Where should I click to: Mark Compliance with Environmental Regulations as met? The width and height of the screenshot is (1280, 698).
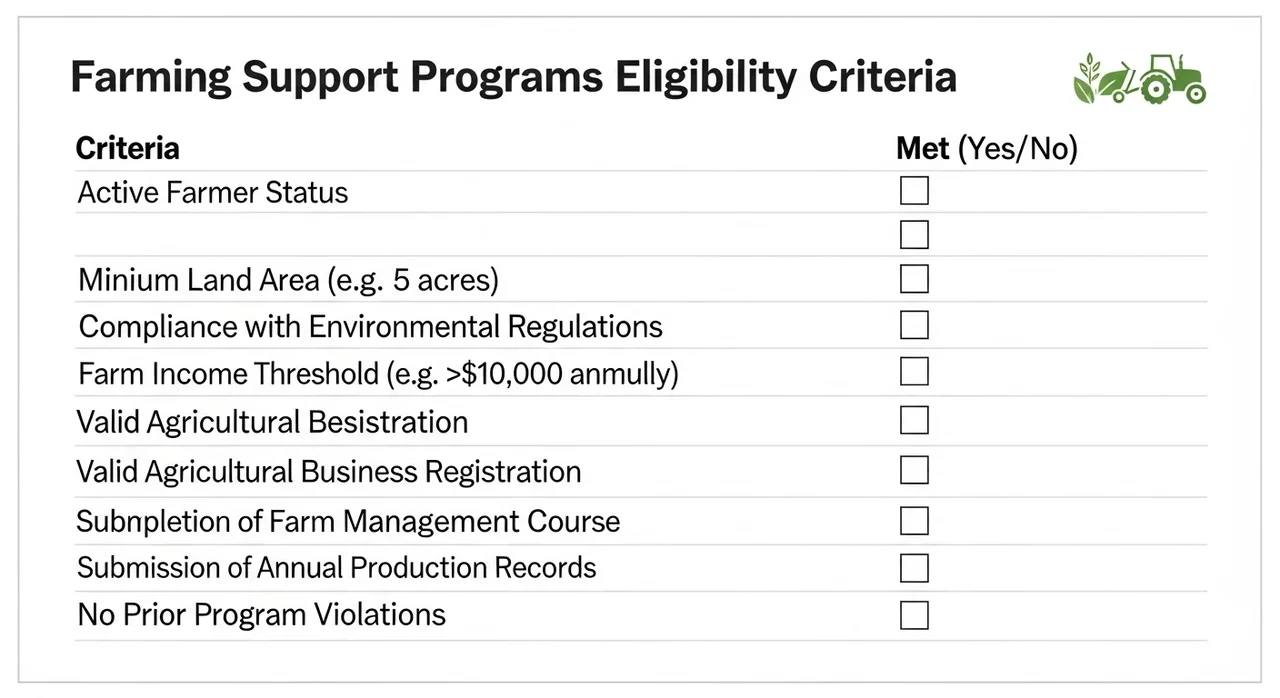click(914, 324)
